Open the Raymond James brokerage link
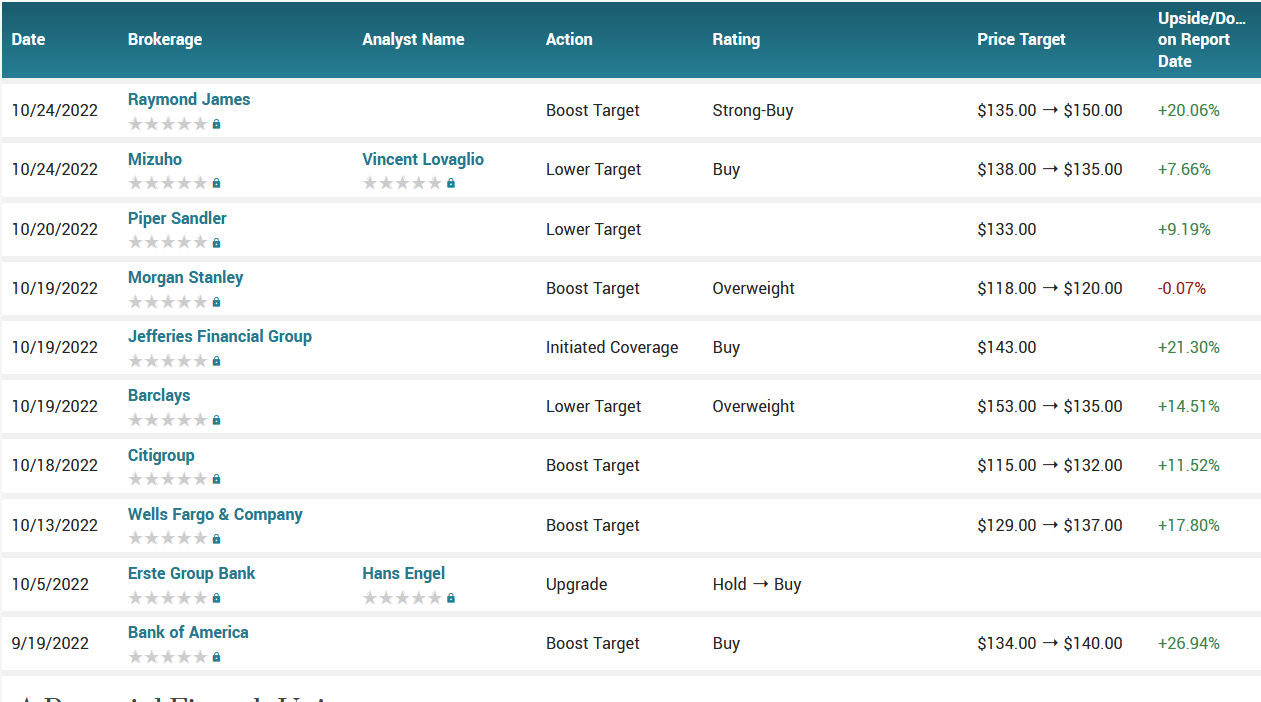 [188, 99]
